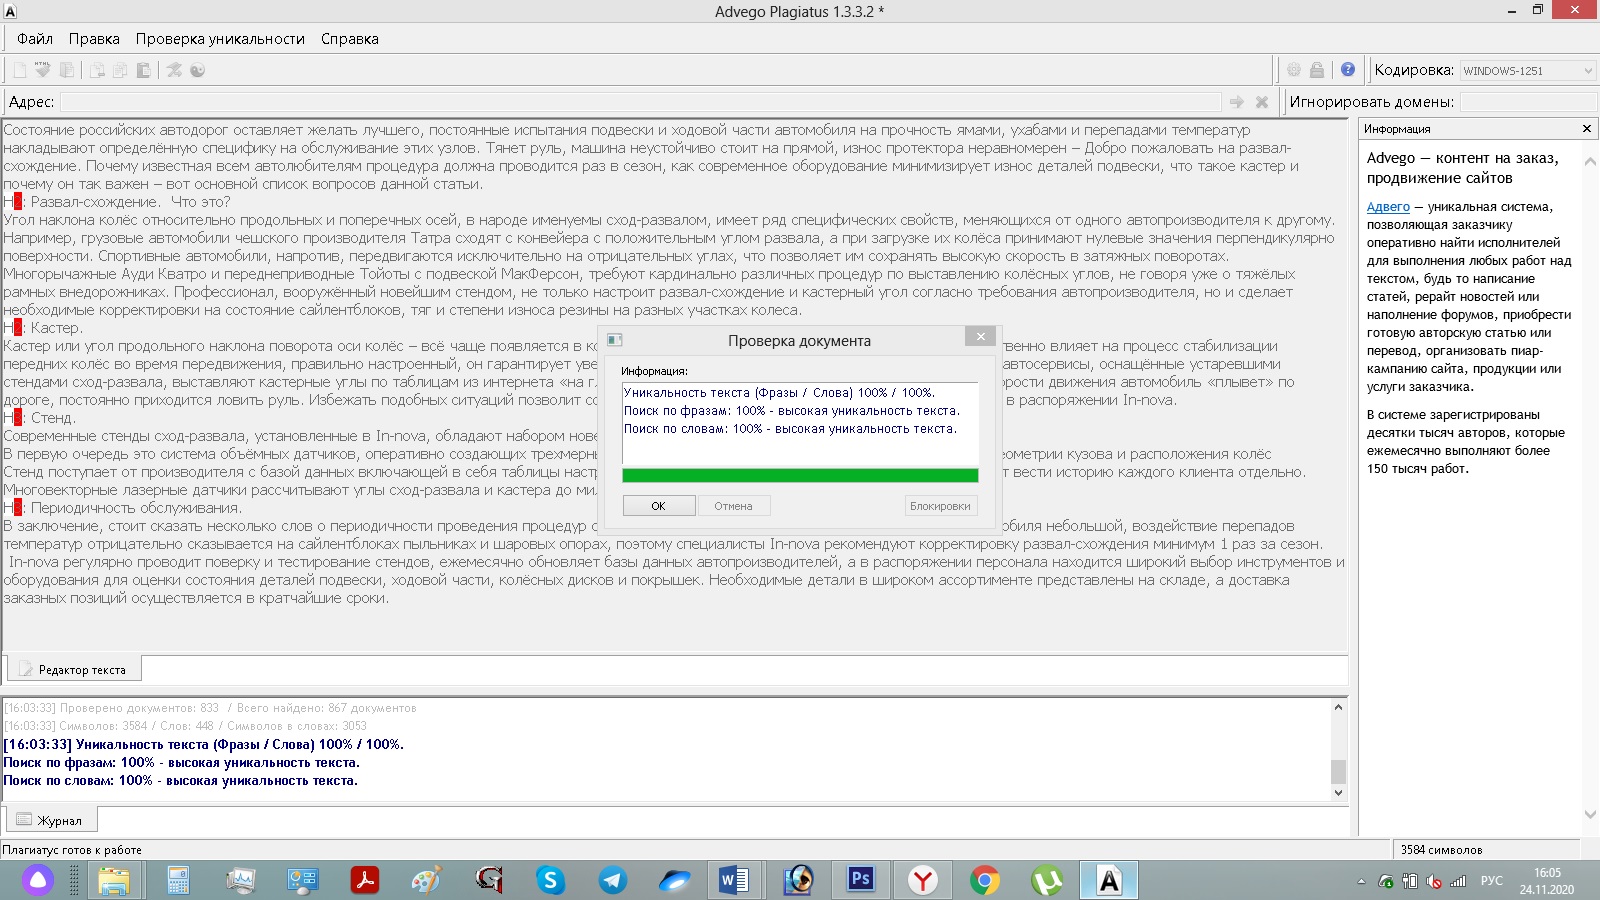Click the copy toolbar icon
Viewport: 1600px width, 900px height.
120,70
